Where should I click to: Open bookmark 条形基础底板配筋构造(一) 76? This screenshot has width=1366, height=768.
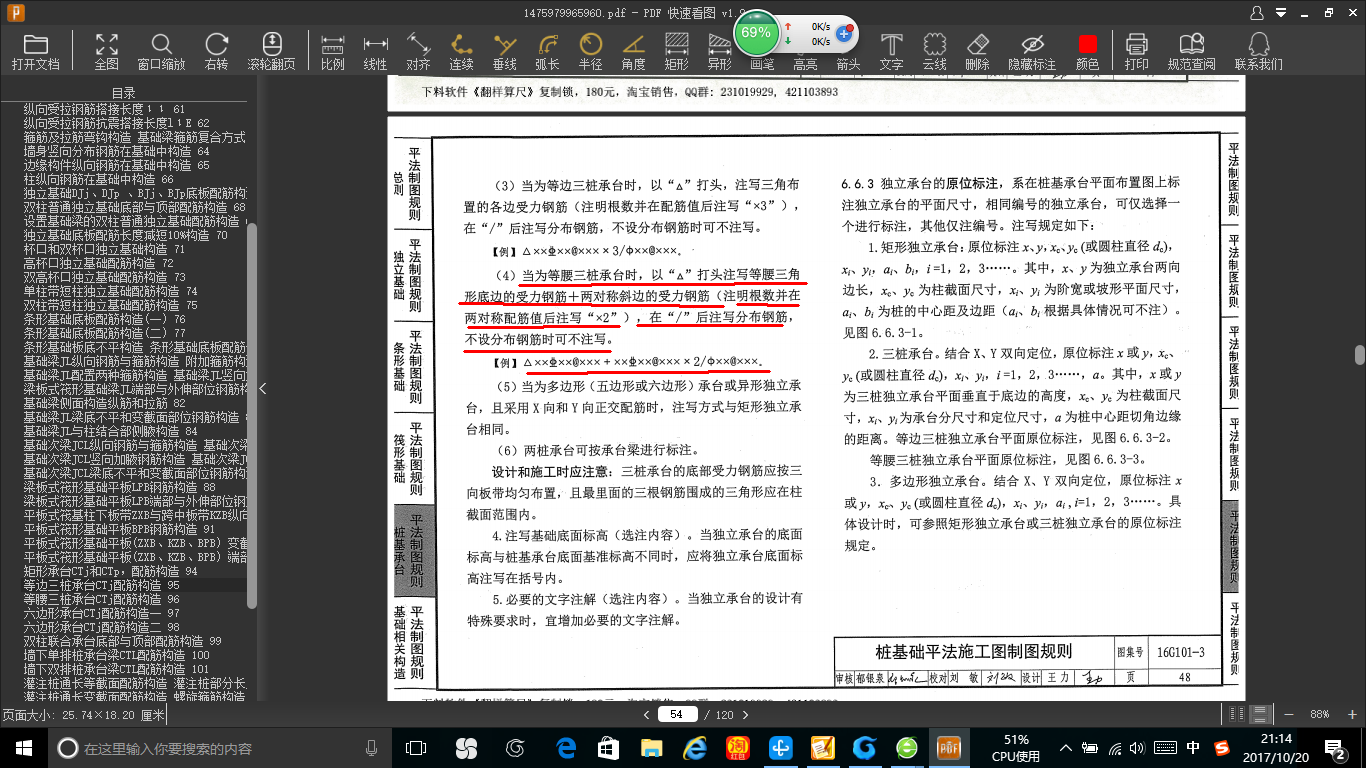pyautogui.click(x=104, y=319)
